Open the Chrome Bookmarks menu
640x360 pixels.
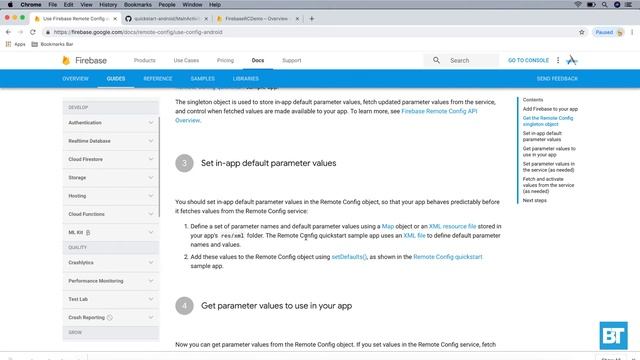[138, 4]
